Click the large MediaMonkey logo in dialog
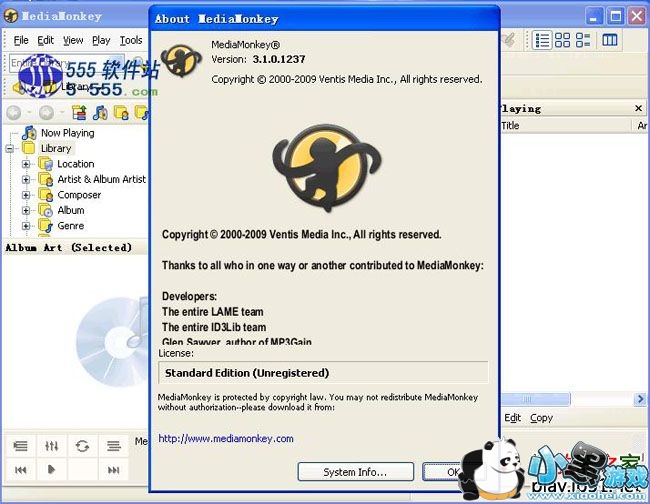Screen dimensions: 650x504 [x=327, y=167]
